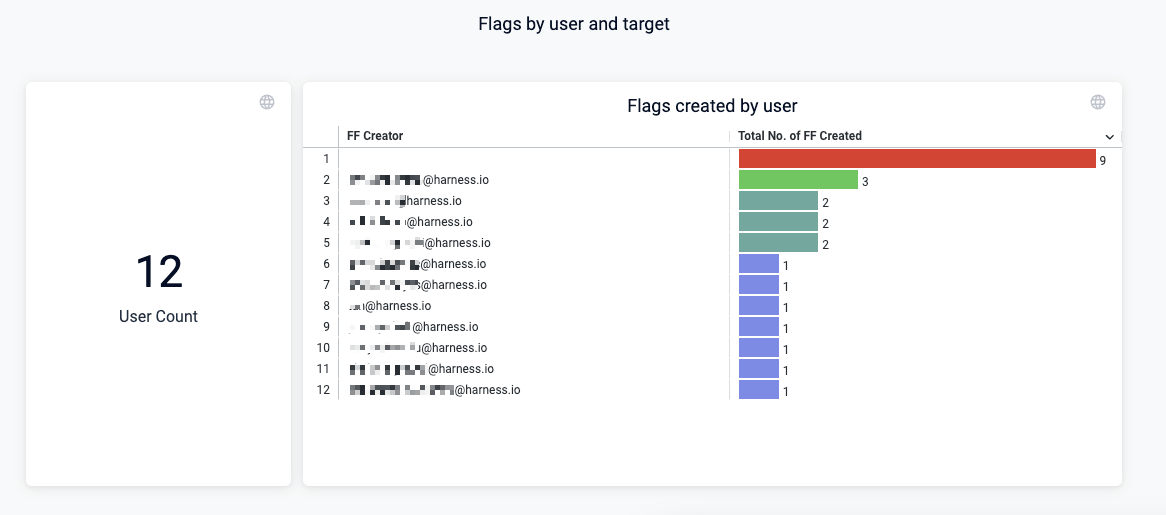
Task: Select the harness.io email in row 8
Action: [x=391, y=306]
